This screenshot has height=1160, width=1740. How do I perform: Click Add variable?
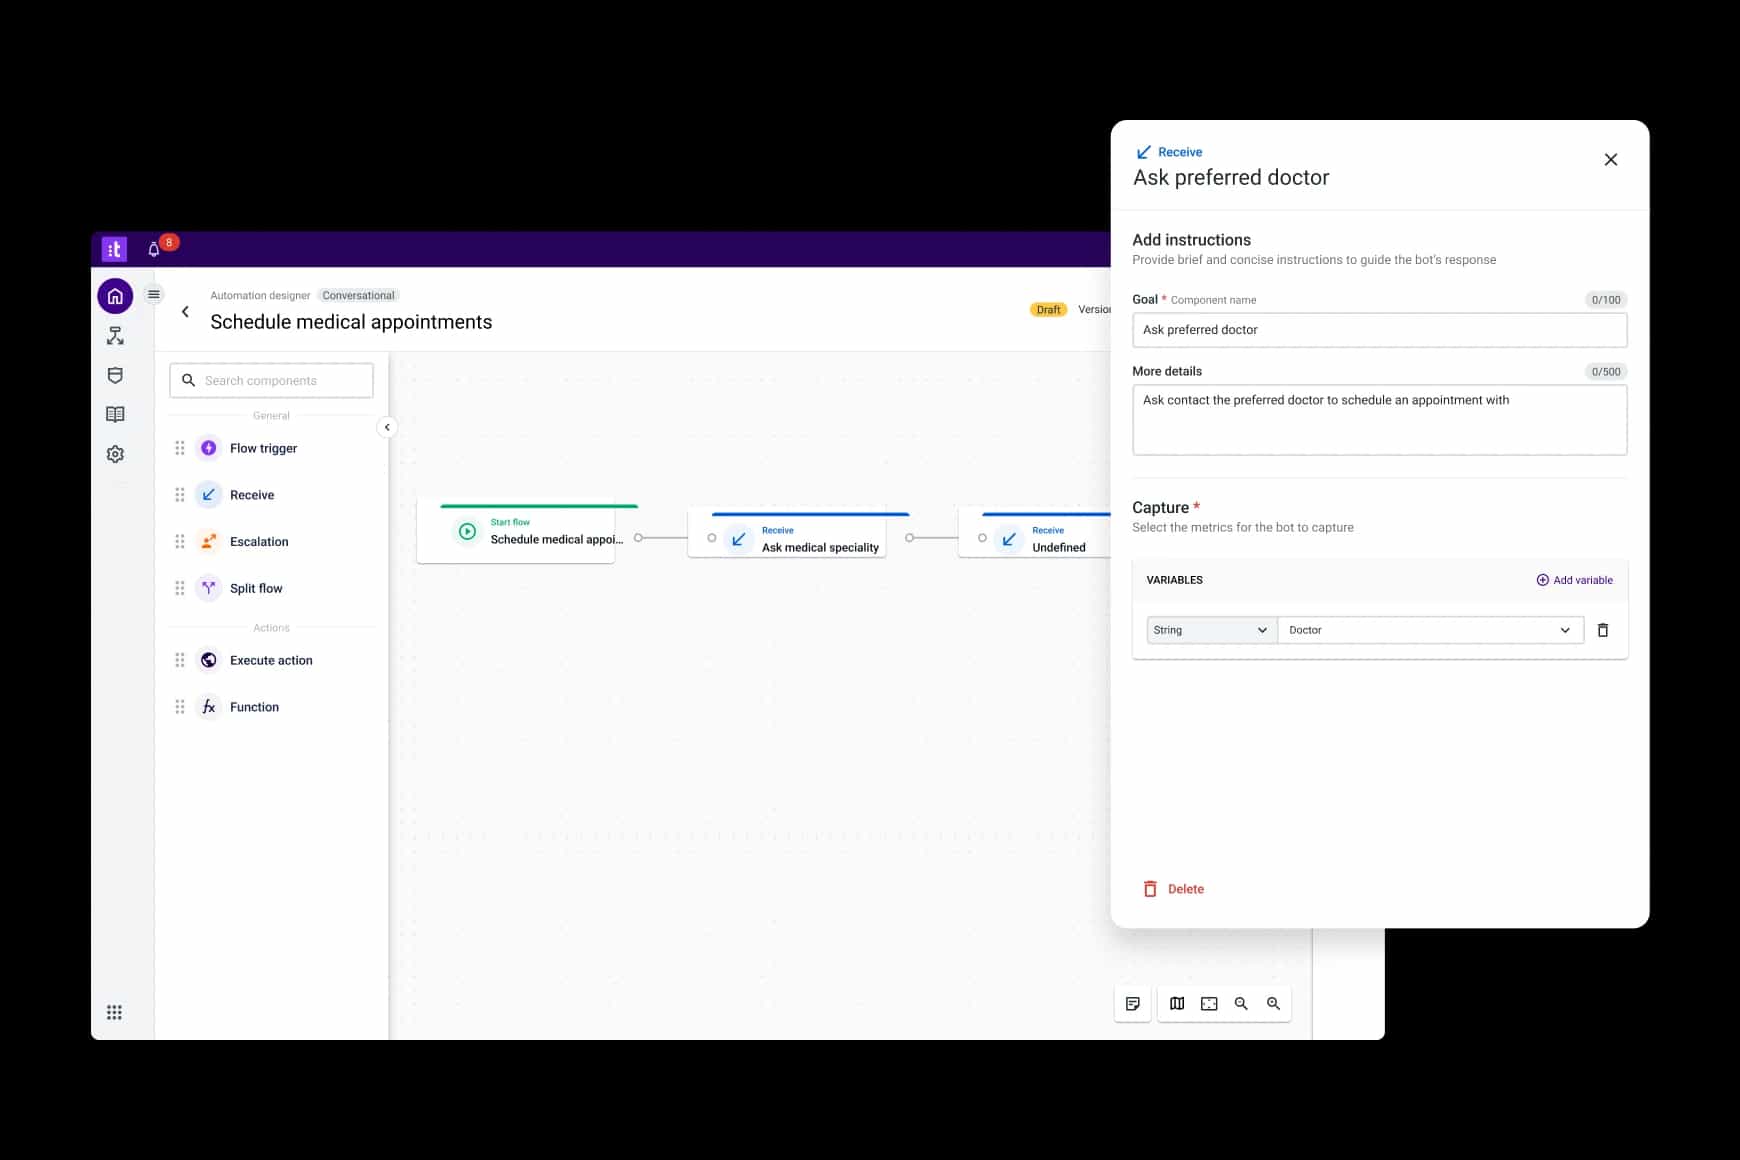[x=1574, y=580]
